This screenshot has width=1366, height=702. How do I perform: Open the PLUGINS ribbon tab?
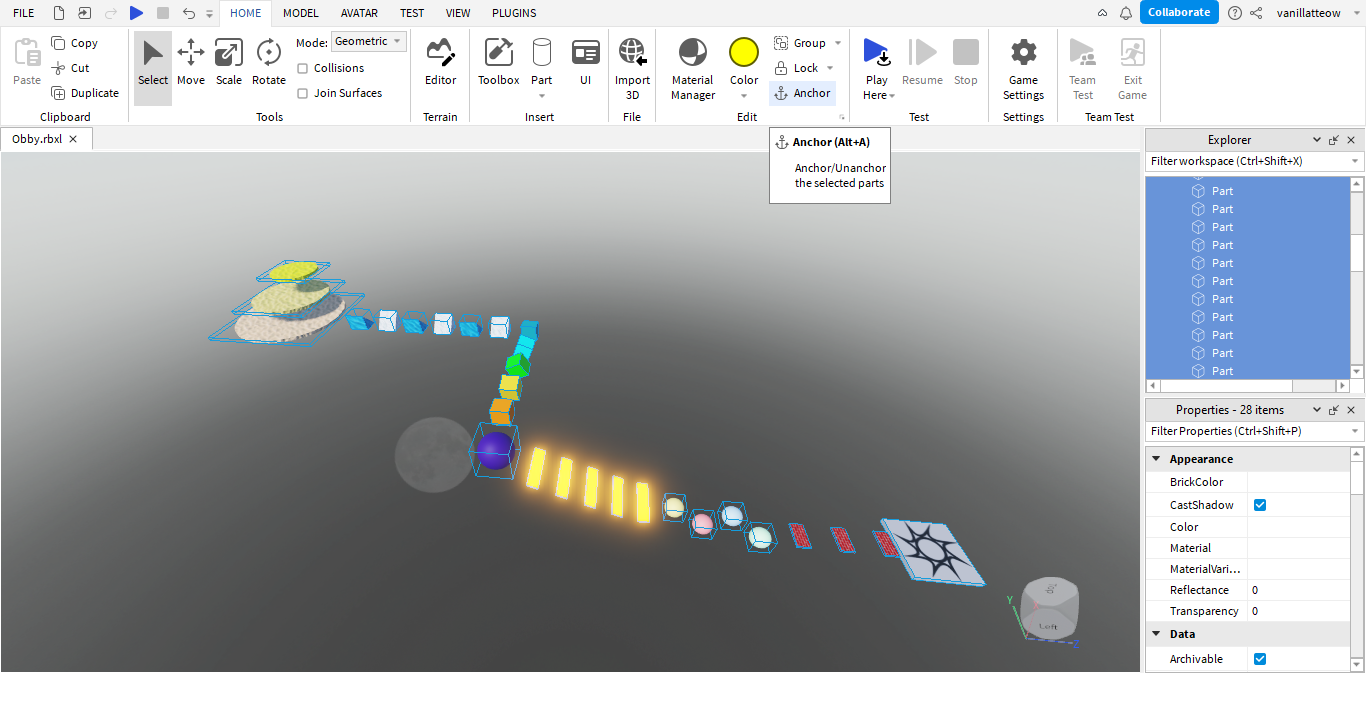point(514,13)
